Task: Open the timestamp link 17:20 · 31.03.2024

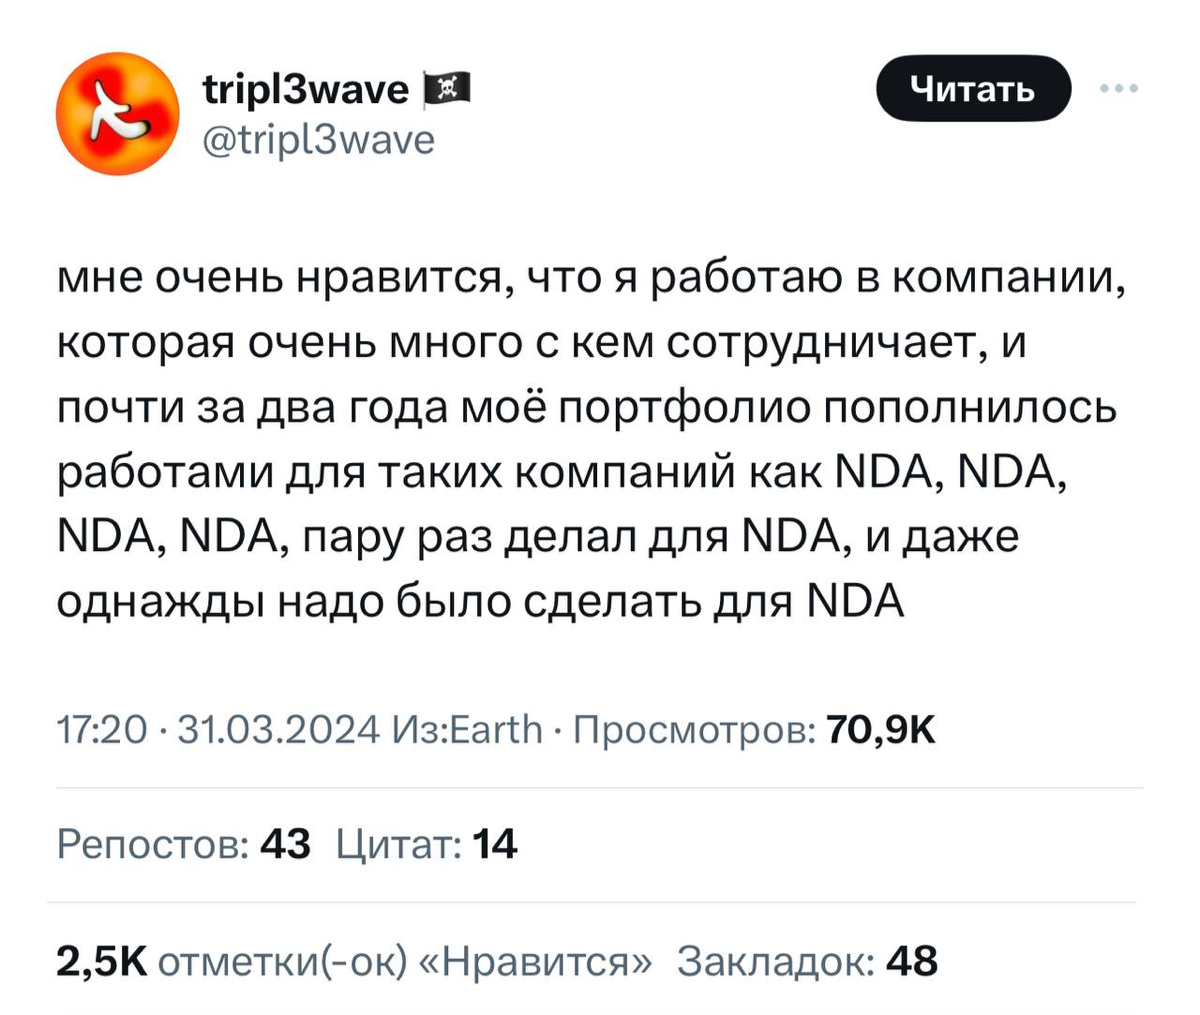Action: 216,731
